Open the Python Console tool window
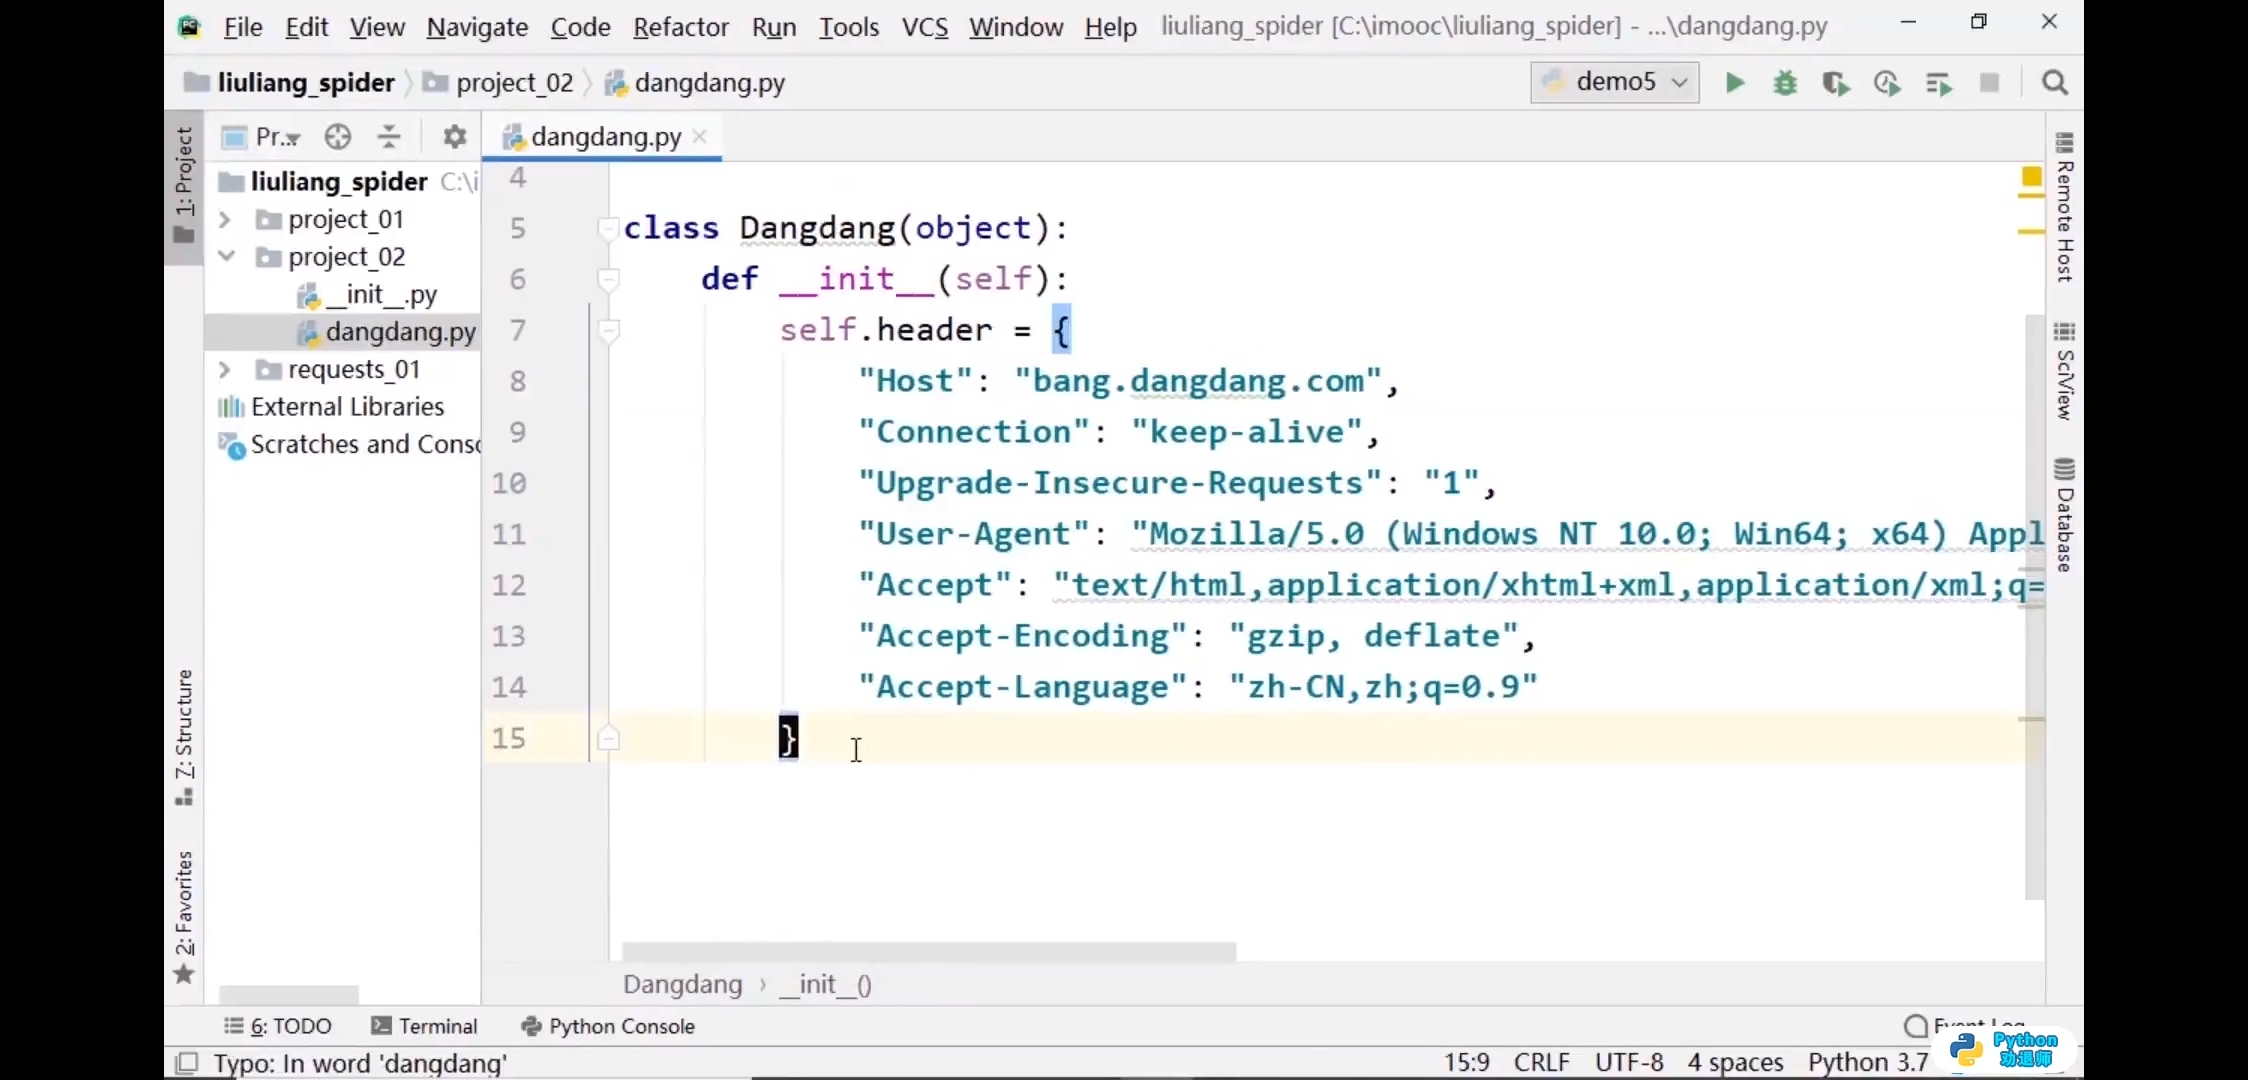This screenshot has height=1080, width=2248. click(608, 1026)
